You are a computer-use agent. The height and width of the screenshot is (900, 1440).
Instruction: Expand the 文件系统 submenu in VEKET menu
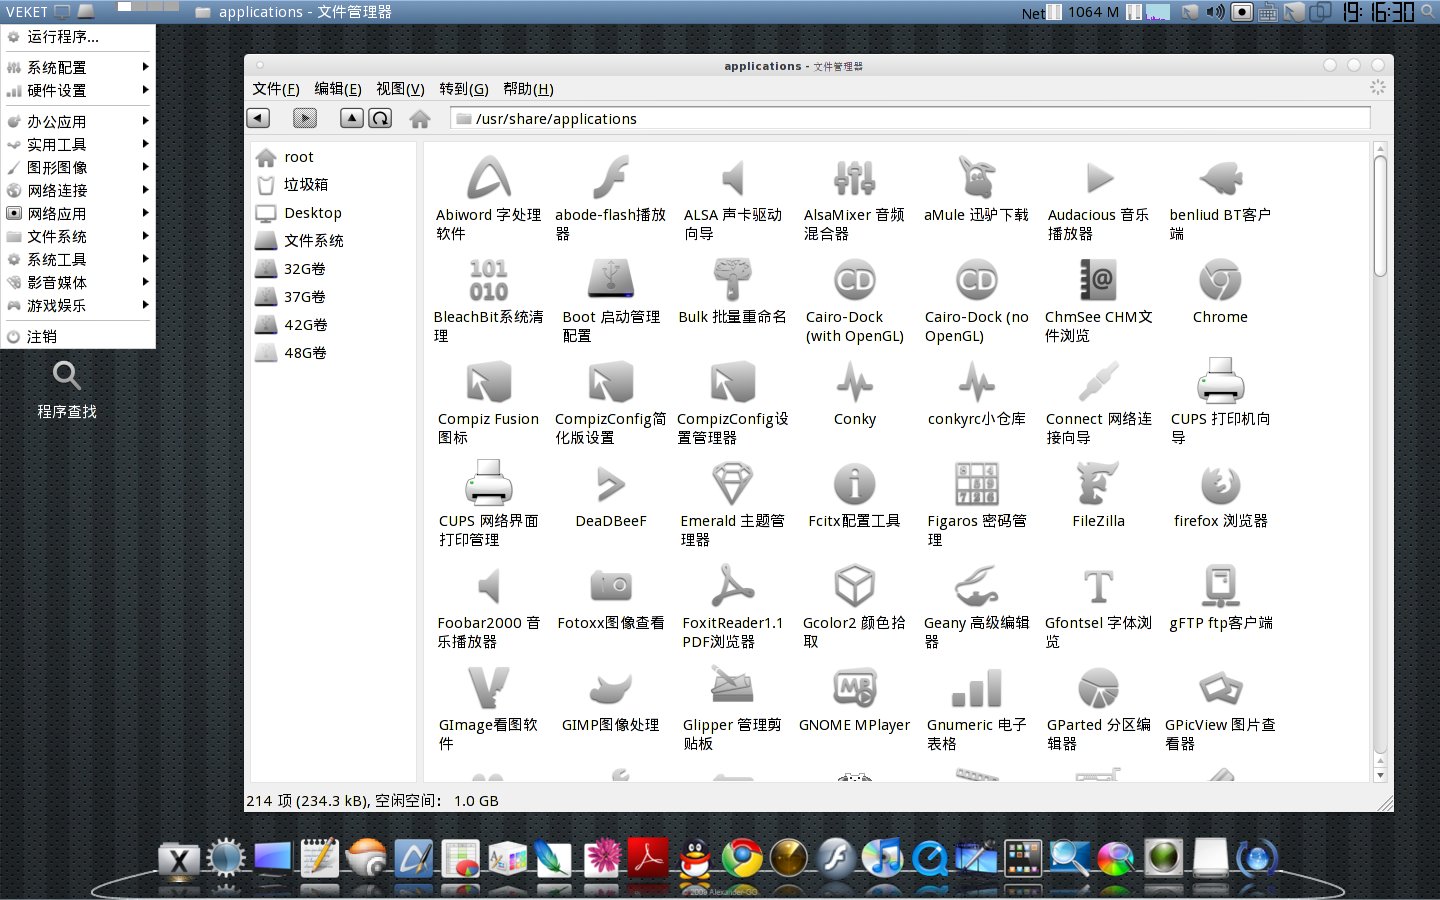78,237
